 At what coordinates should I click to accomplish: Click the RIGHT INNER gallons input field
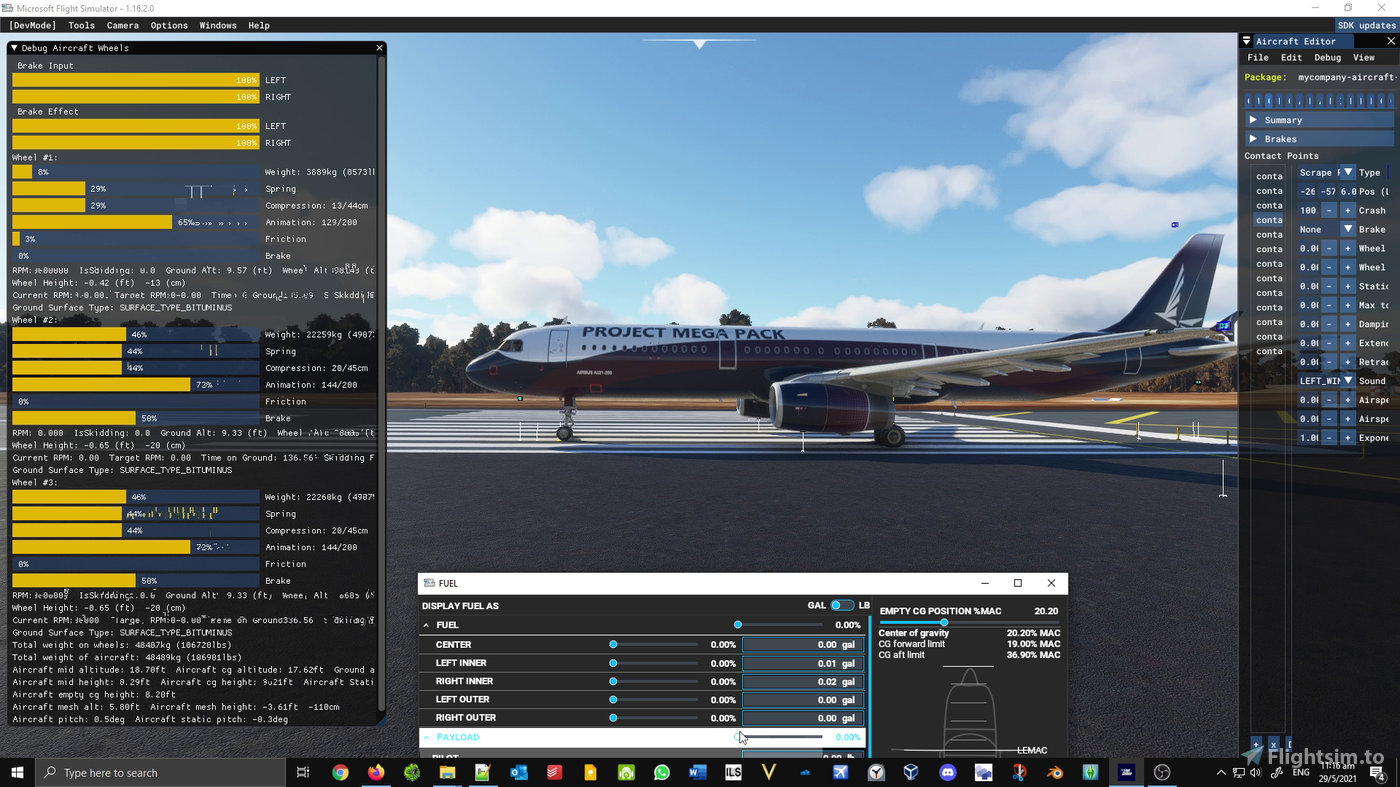click(800, 681)
